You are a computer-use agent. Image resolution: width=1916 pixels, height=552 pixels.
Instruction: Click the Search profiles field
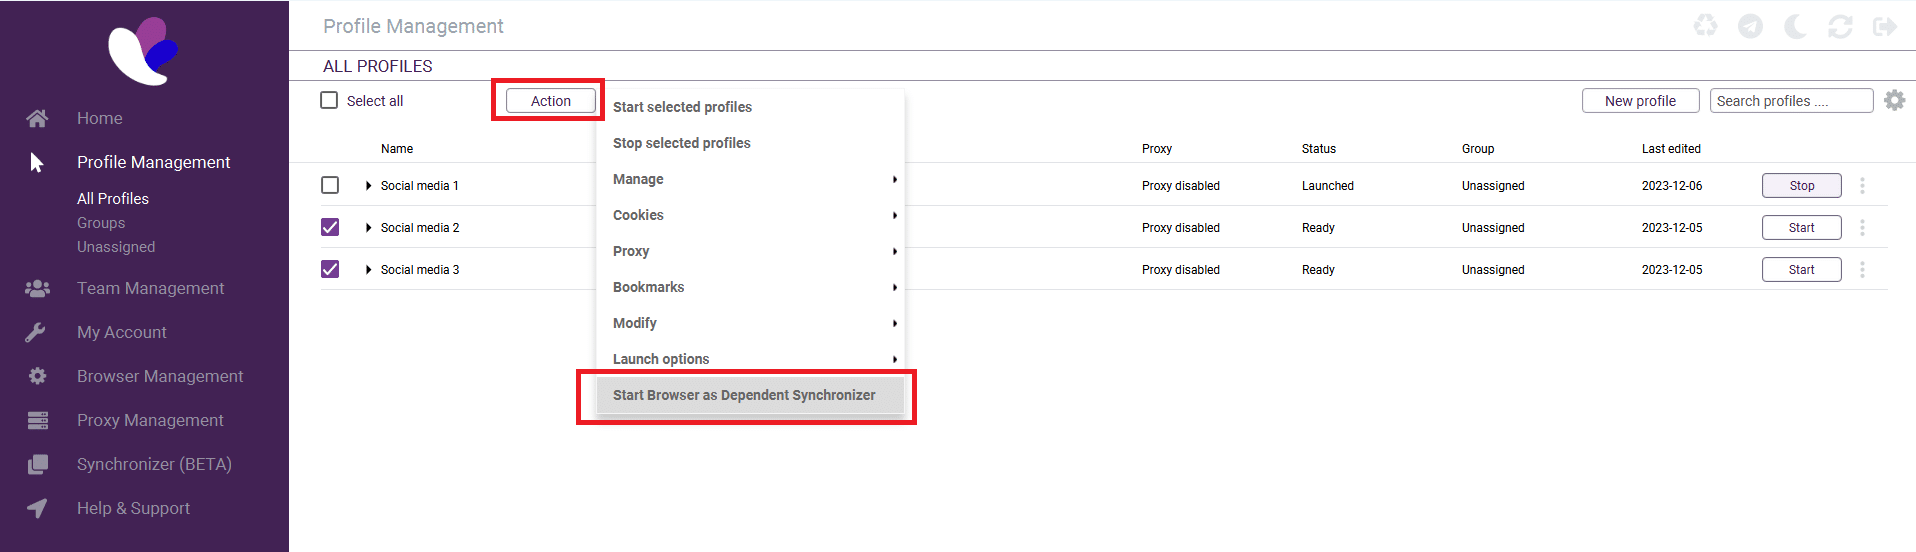coord(1790,101)
